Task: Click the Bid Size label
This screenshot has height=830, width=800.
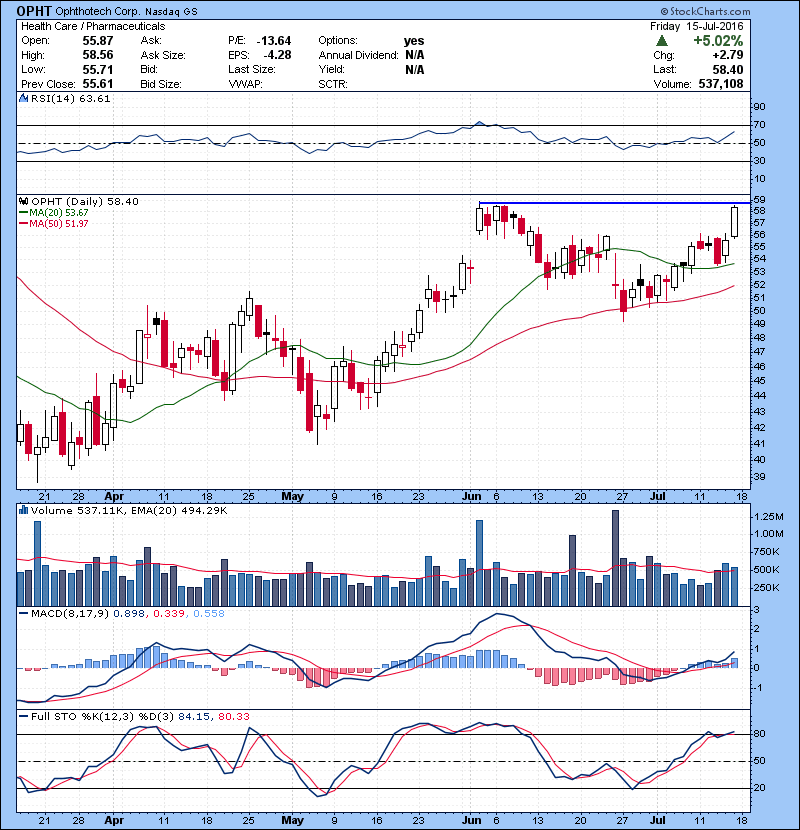Action: tap(161, 84)
